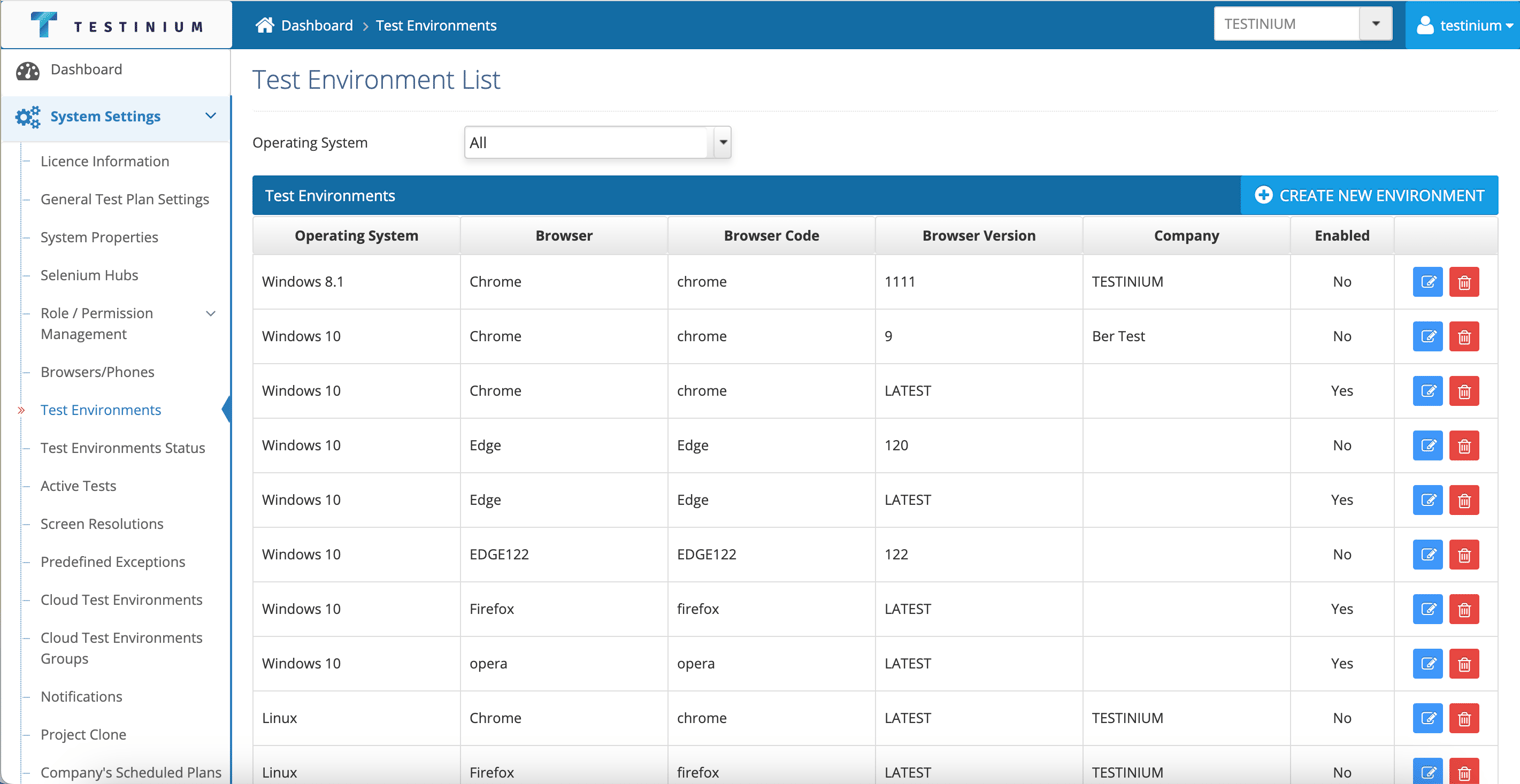The height and width of the screenshot is (784, 1520).
Task: Delete the Windows 10 Firefox environment
Action: pyautogui.click(x=1464, y=609)
